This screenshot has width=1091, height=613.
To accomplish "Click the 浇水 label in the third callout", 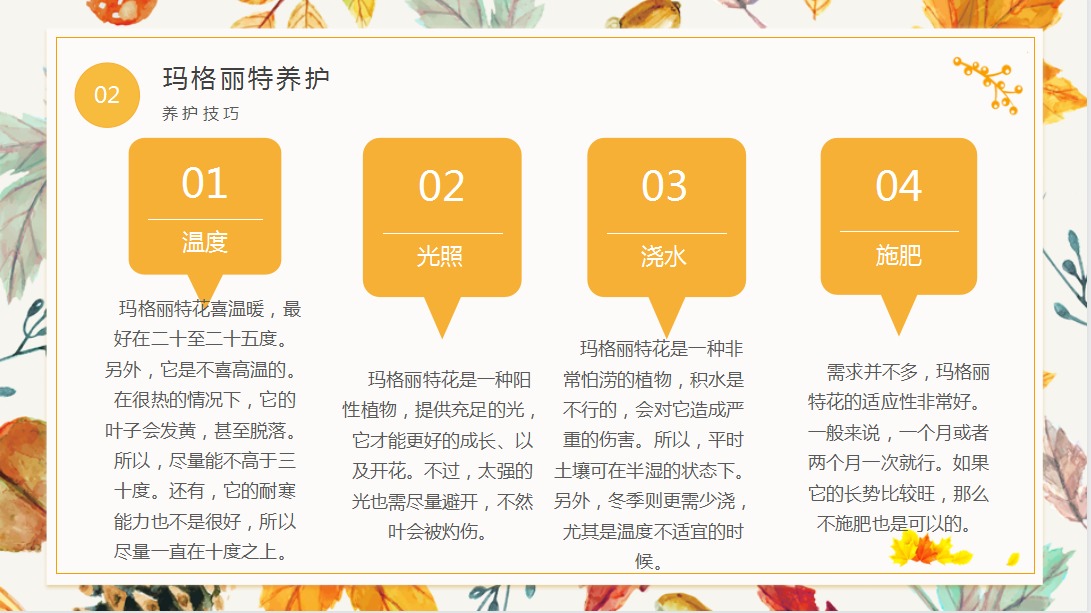I will [664, 256].
